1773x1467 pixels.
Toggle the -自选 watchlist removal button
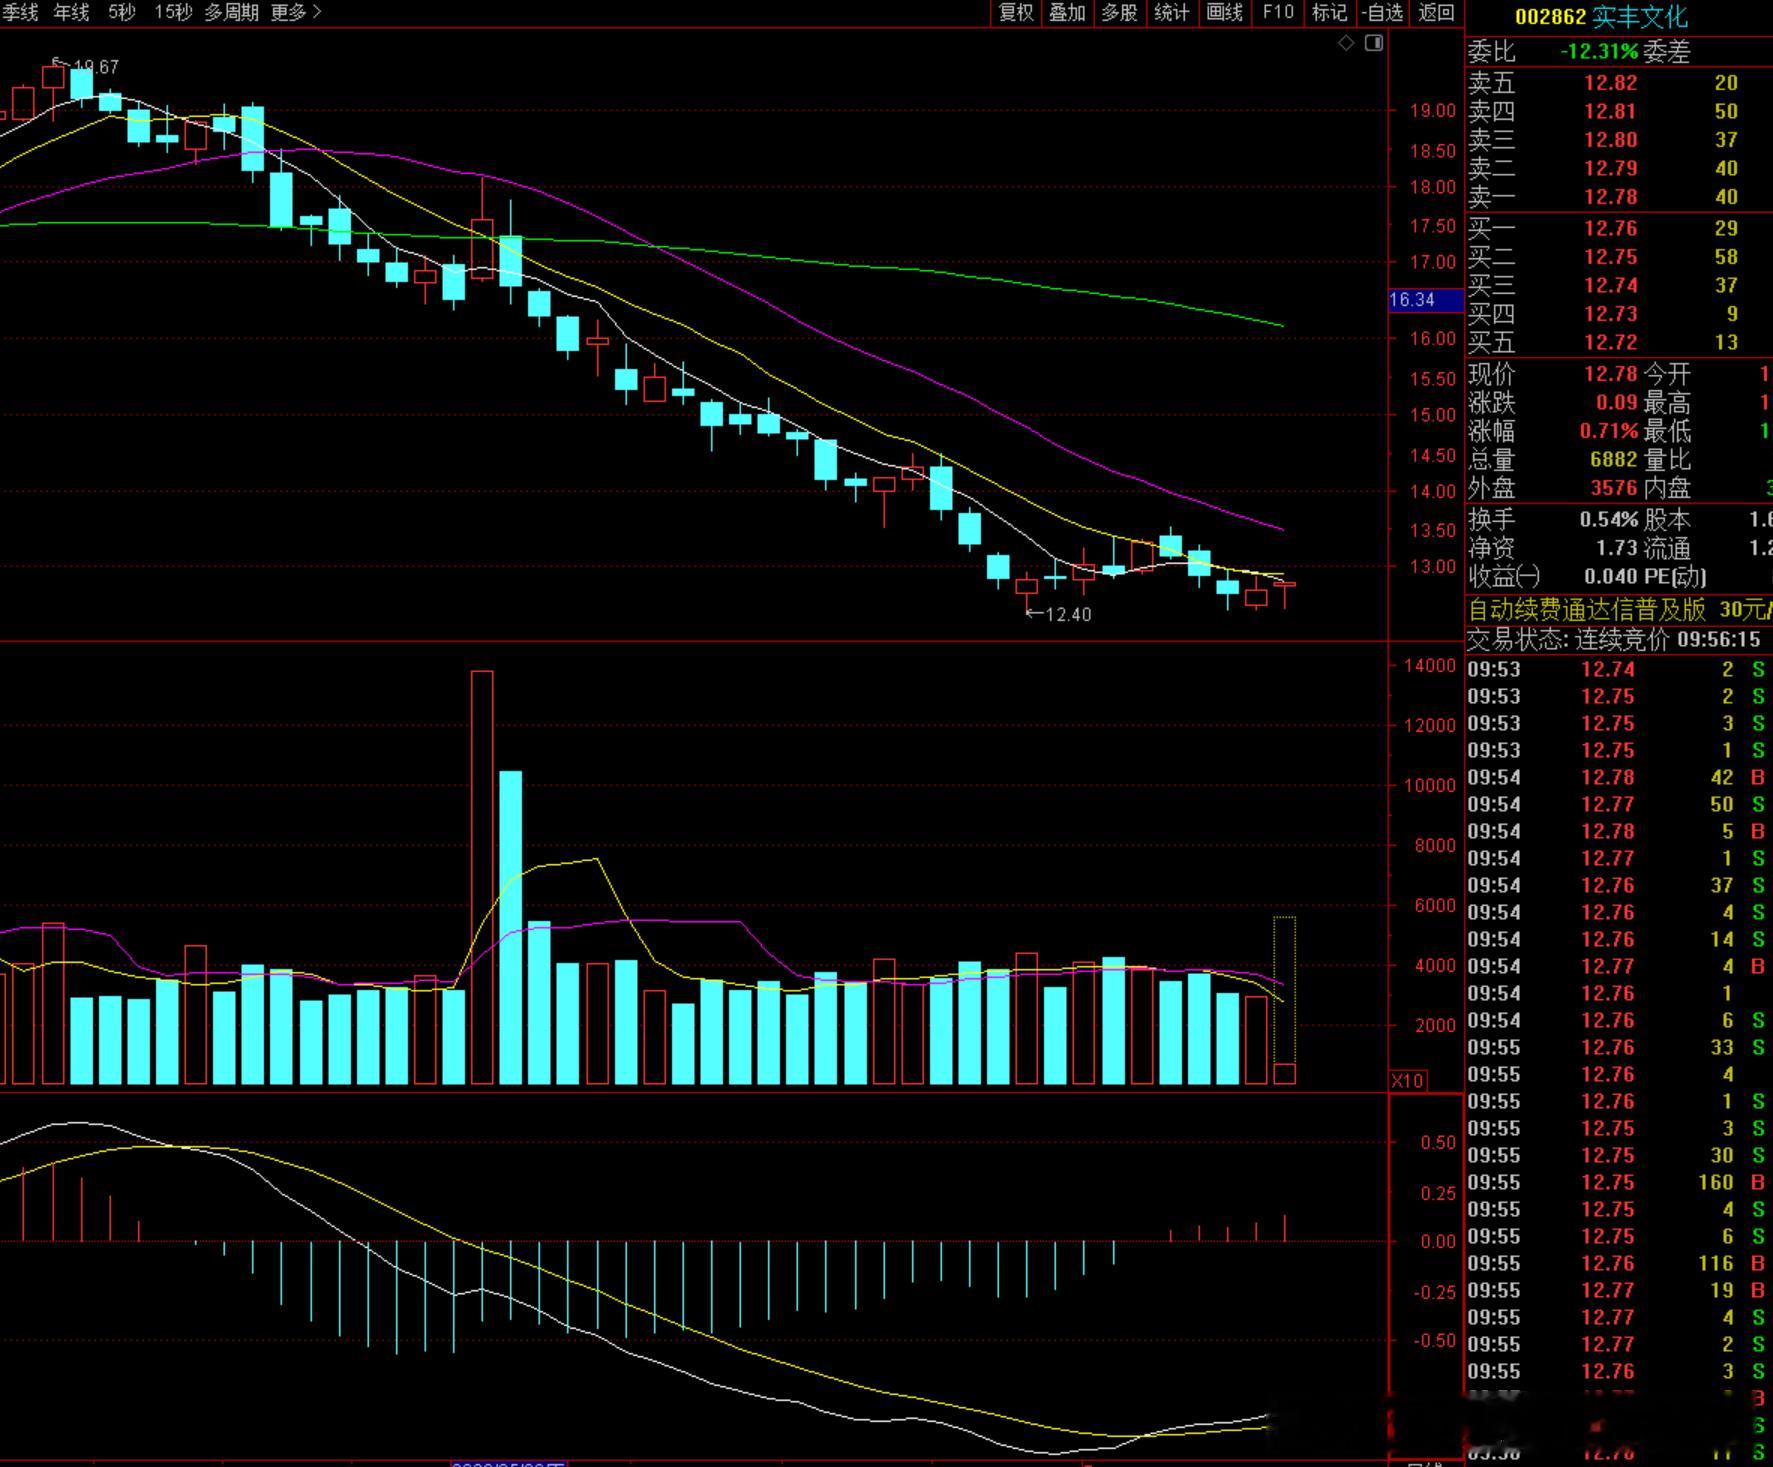tap(1384, 12)
